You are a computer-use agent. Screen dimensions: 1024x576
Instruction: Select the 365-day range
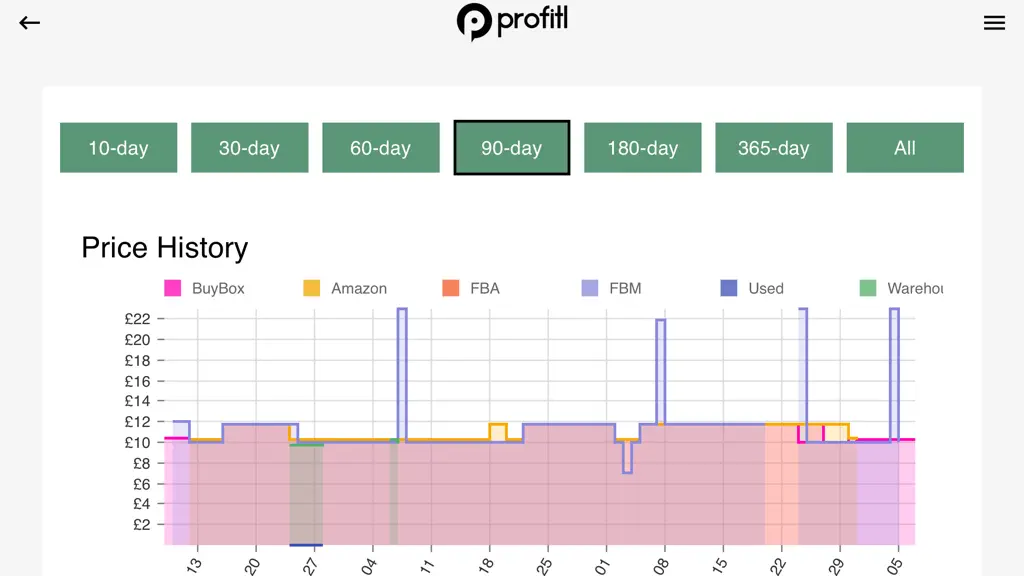(x=774, y=148)
